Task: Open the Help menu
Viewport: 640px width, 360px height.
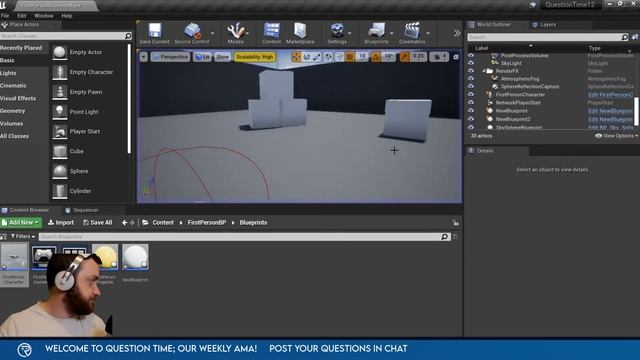Action: 67,16
